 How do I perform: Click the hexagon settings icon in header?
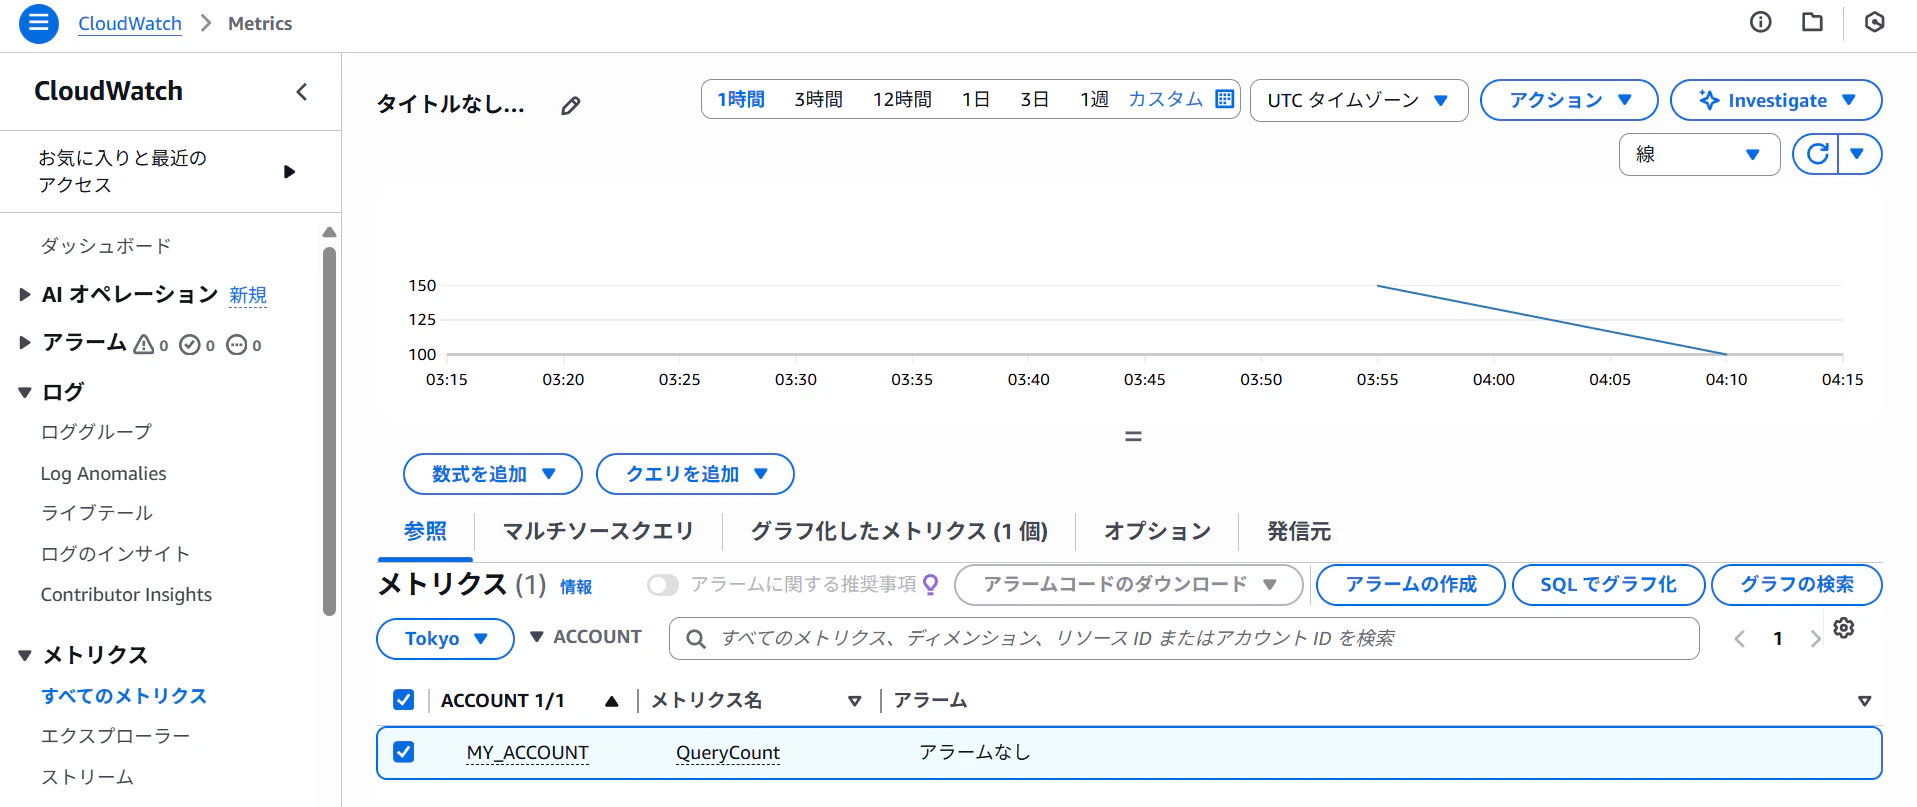tap(1875, 22)
